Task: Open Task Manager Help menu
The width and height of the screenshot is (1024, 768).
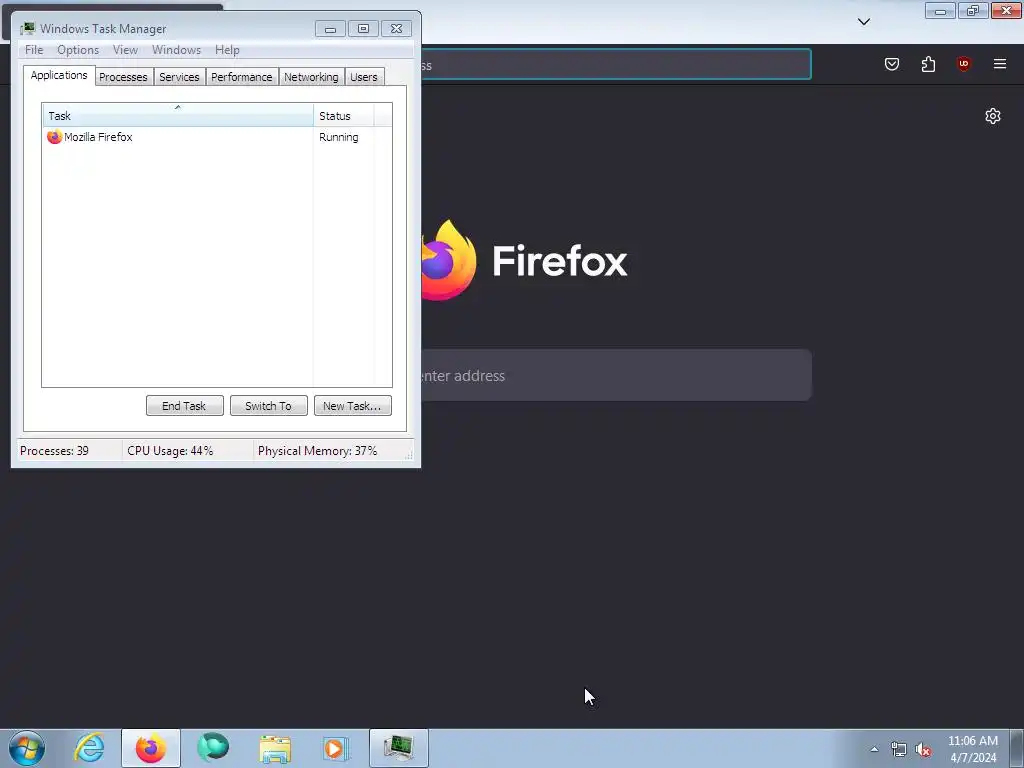Action: pyautogui.click(x=227, y=50)
